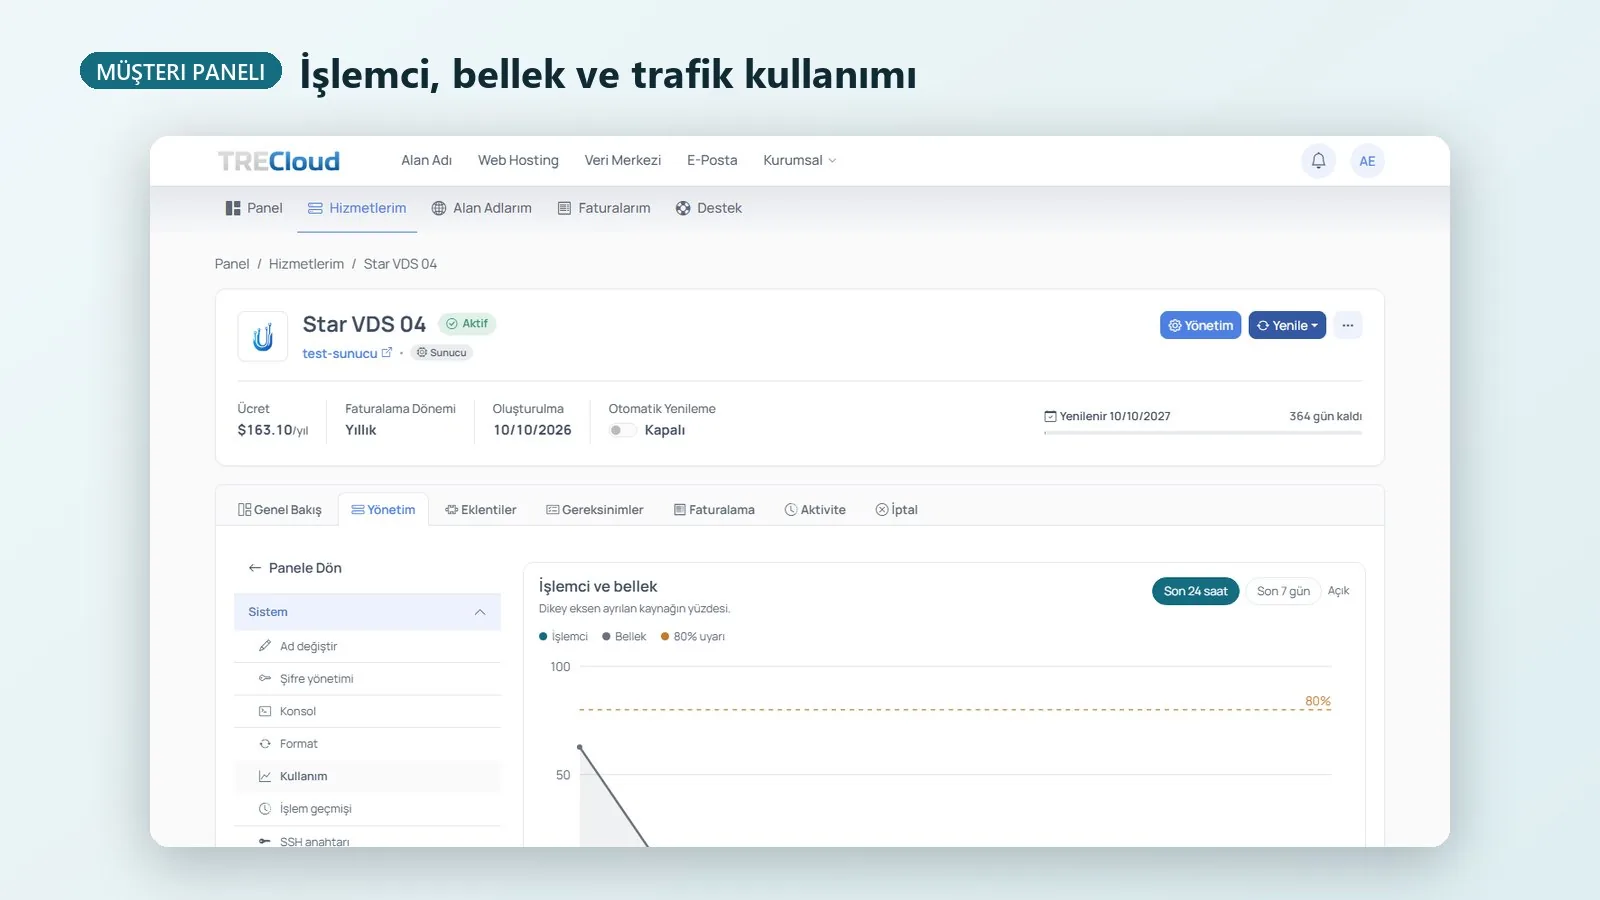Click pencil icon for Ad değiştir
Screen dimensions: 1600x900
tap(265, 646)
